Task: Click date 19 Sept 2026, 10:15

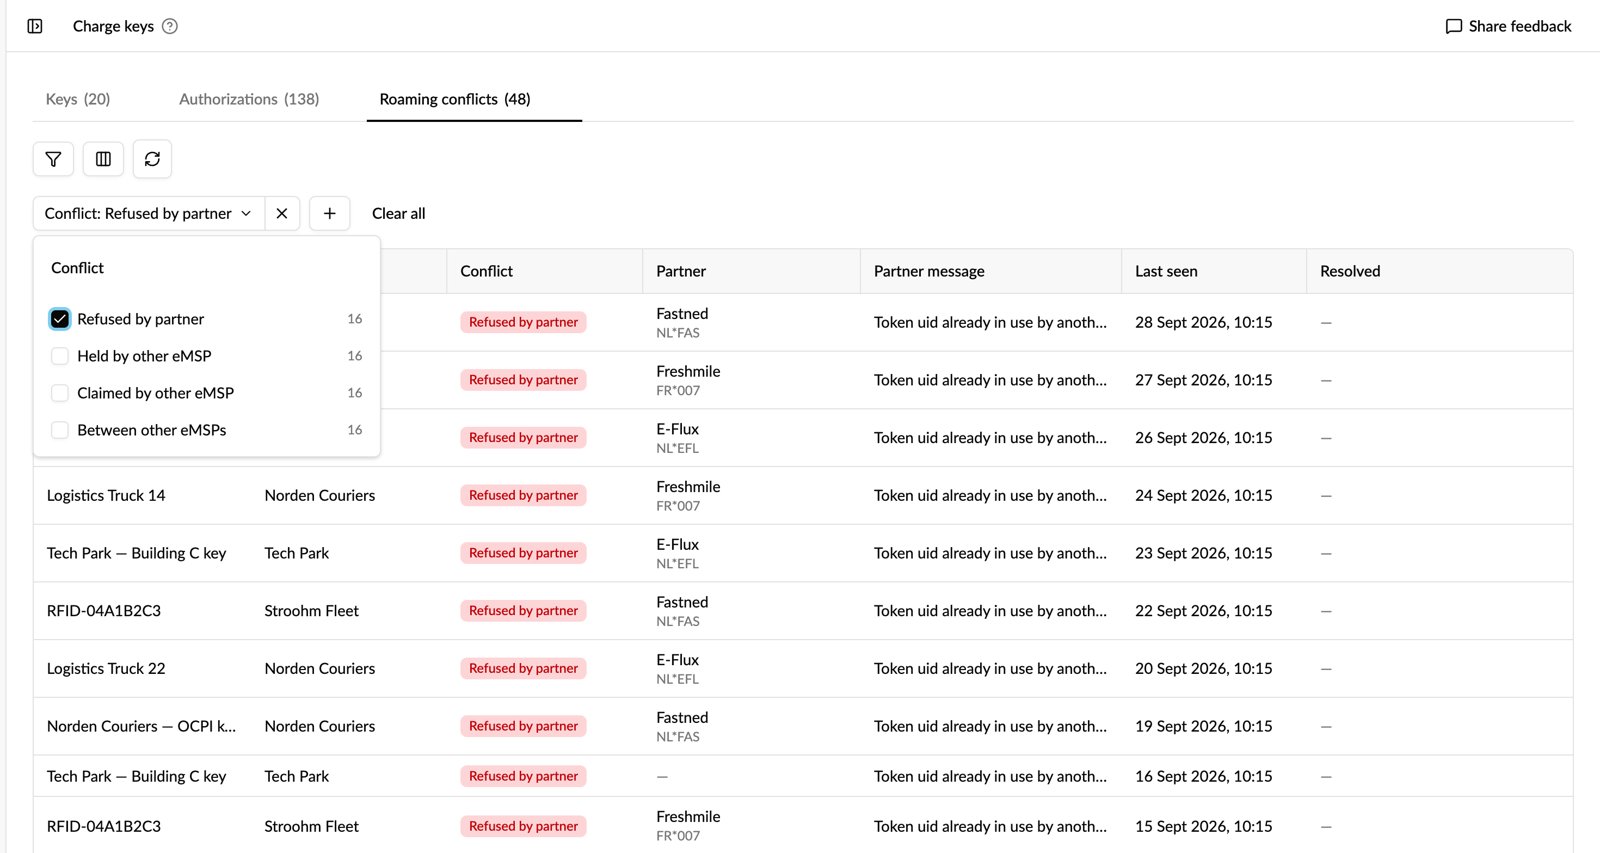Action: pyautogui.click(x=1204, y=726)
